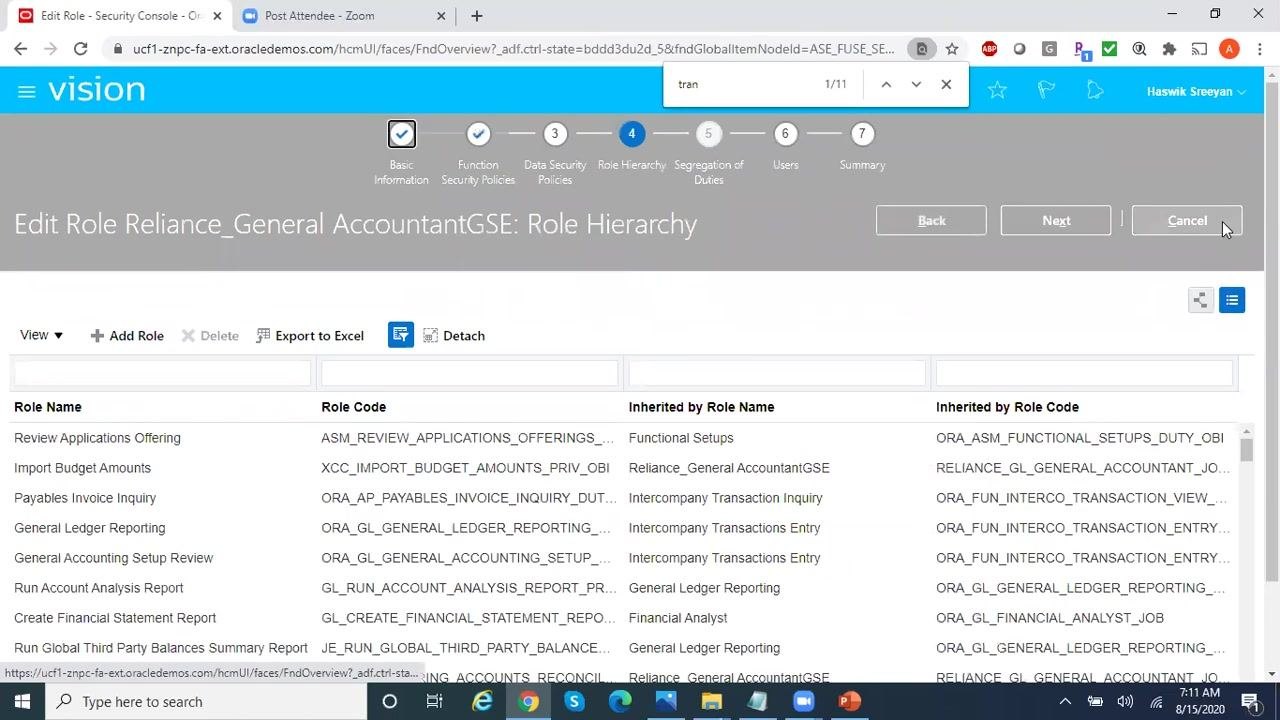Click the Role Code filter field
This screenshot has height=720, width=1280.
pyautogui.click(x=469, y=373)
